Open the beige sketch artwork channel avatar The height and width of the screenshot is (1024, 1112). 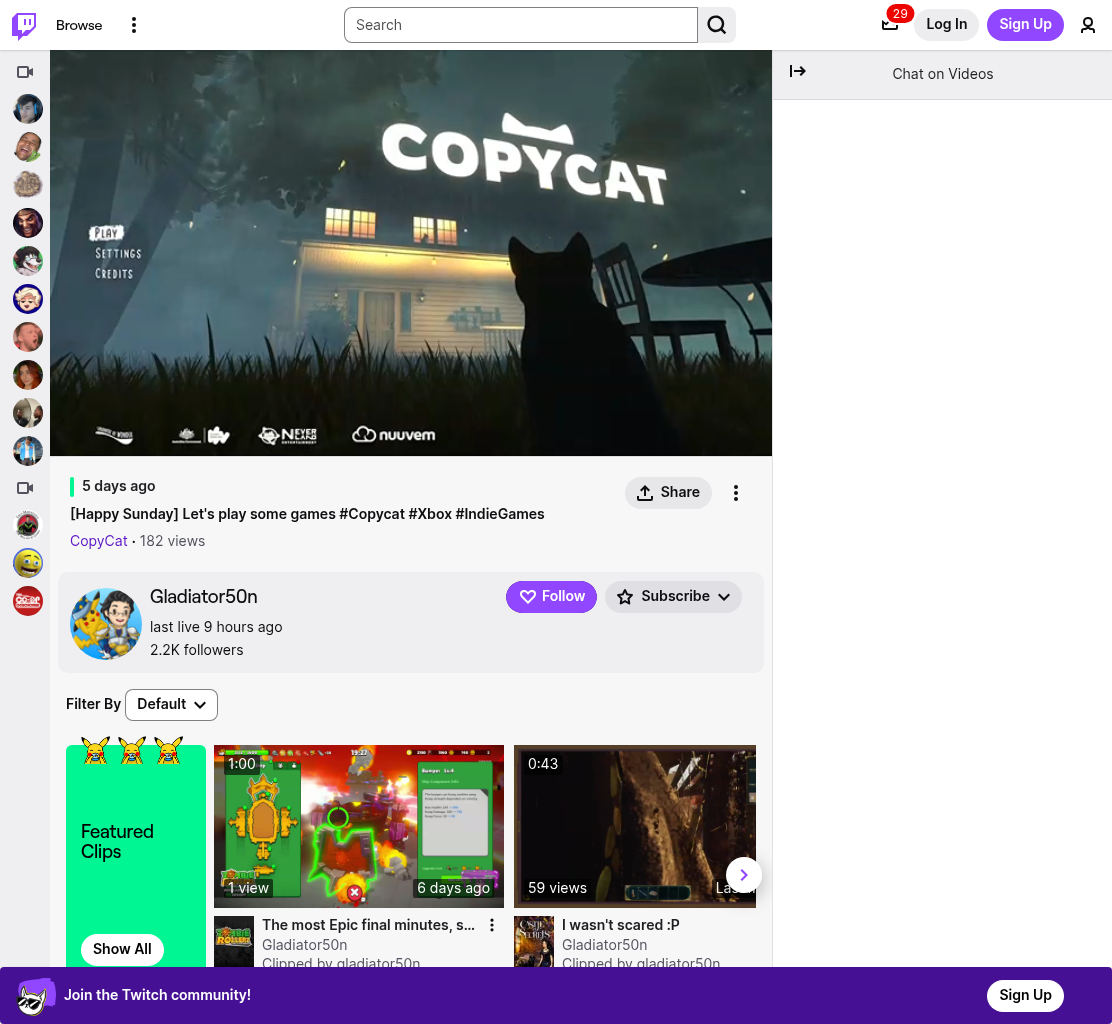[x=28, y=185]
